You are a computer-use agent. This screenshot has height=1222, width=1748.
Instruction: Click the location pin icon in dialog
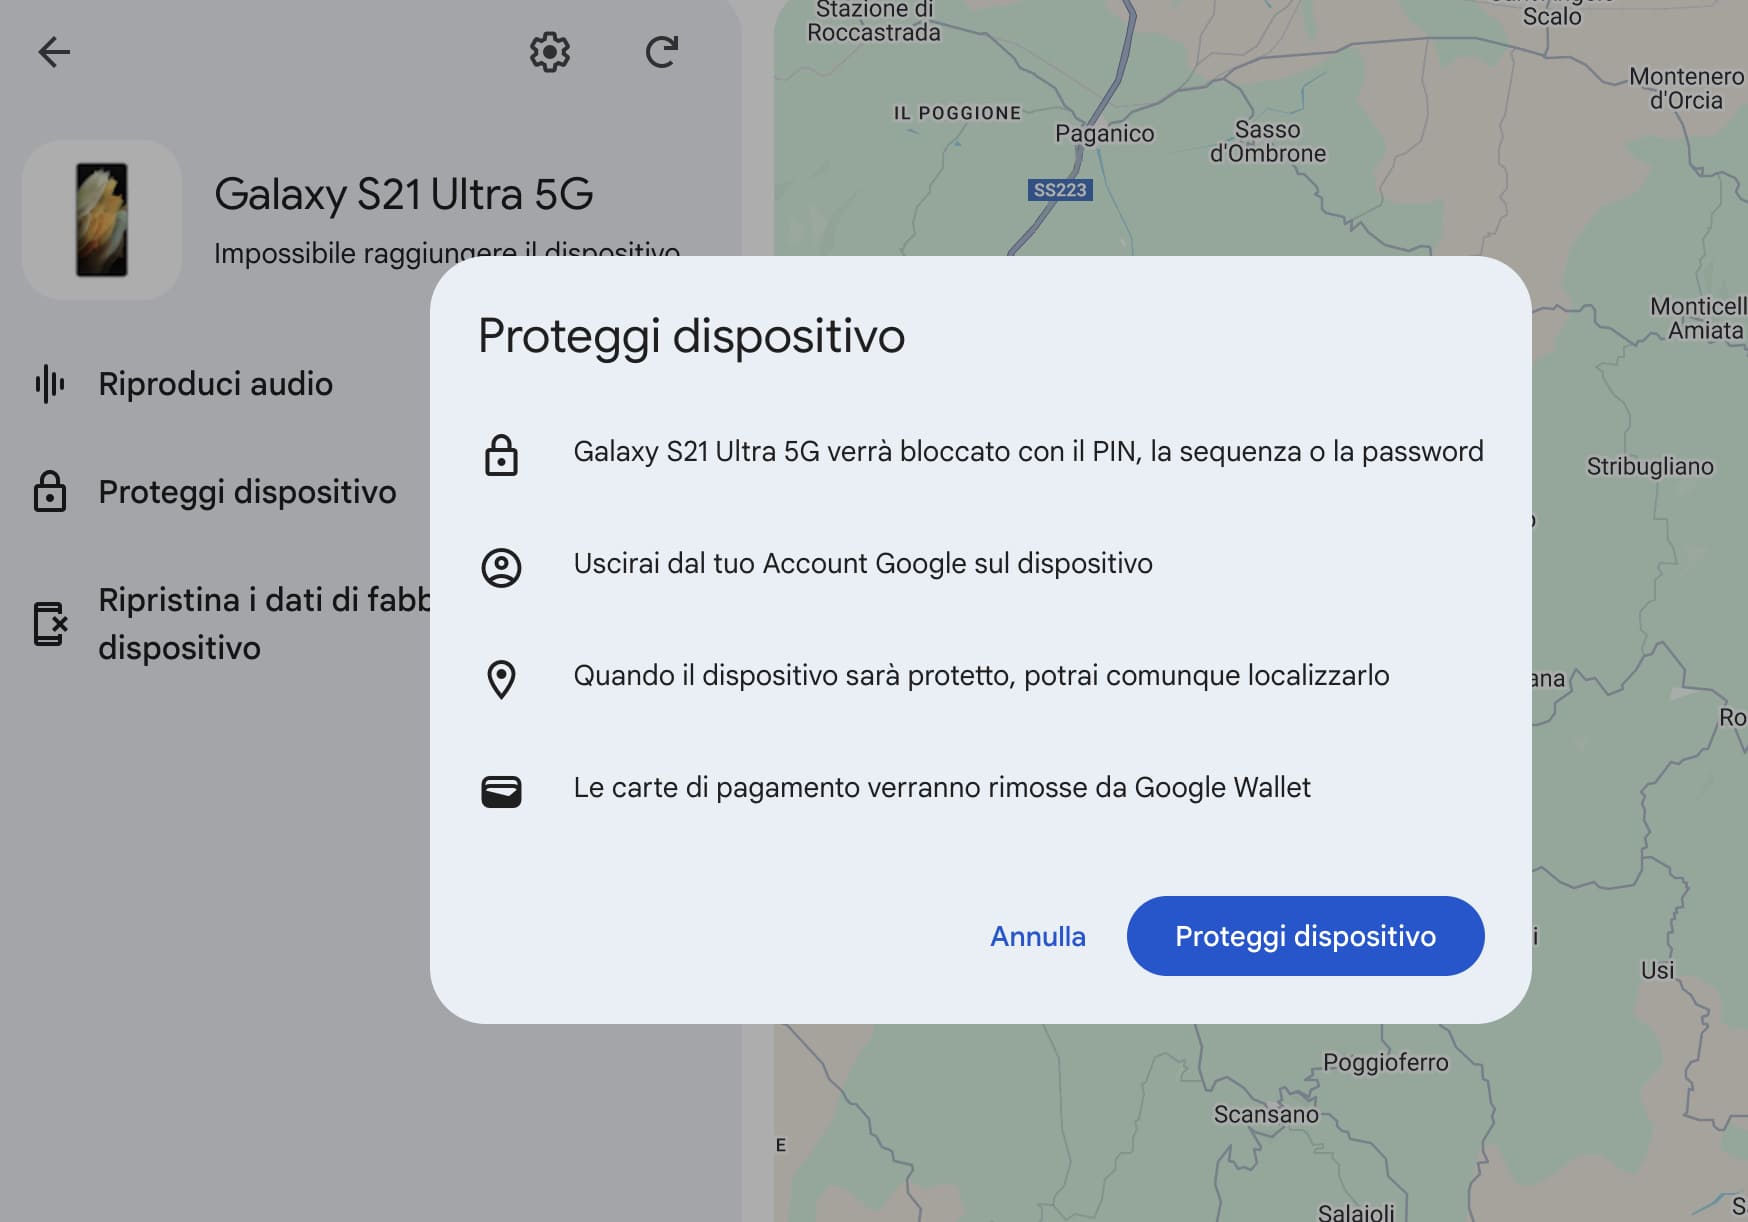(x=501, y=679)
